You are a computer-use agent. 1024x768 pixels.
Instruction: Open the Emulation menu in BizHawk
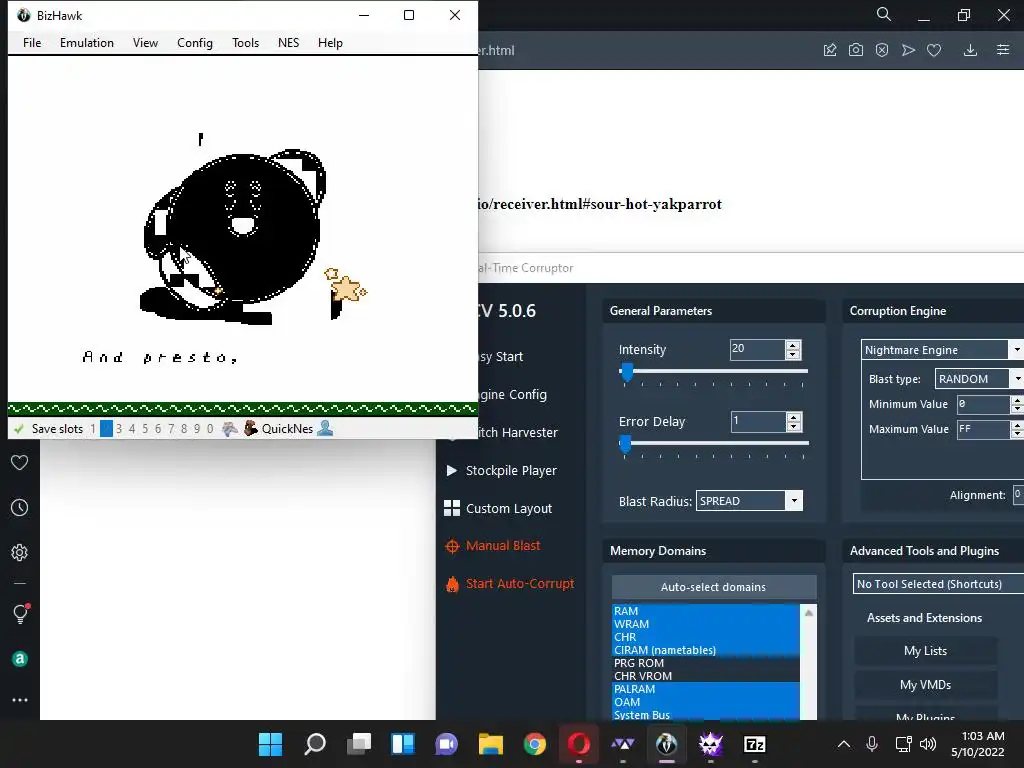tap(87, 42)
